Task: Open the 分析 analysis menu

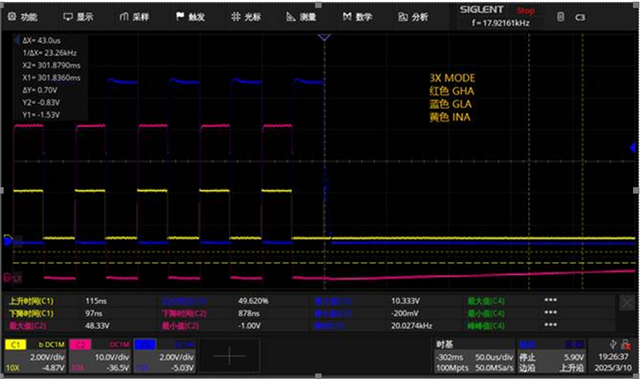Action: coord(413,17)
